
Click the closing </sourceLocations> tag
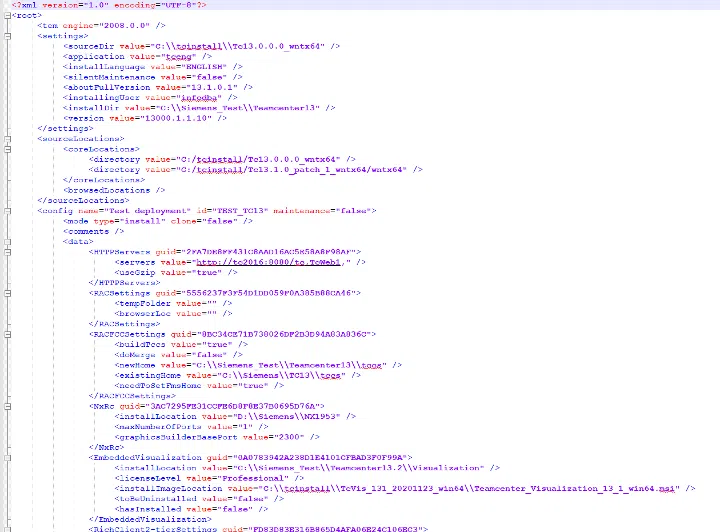[83, 201]
